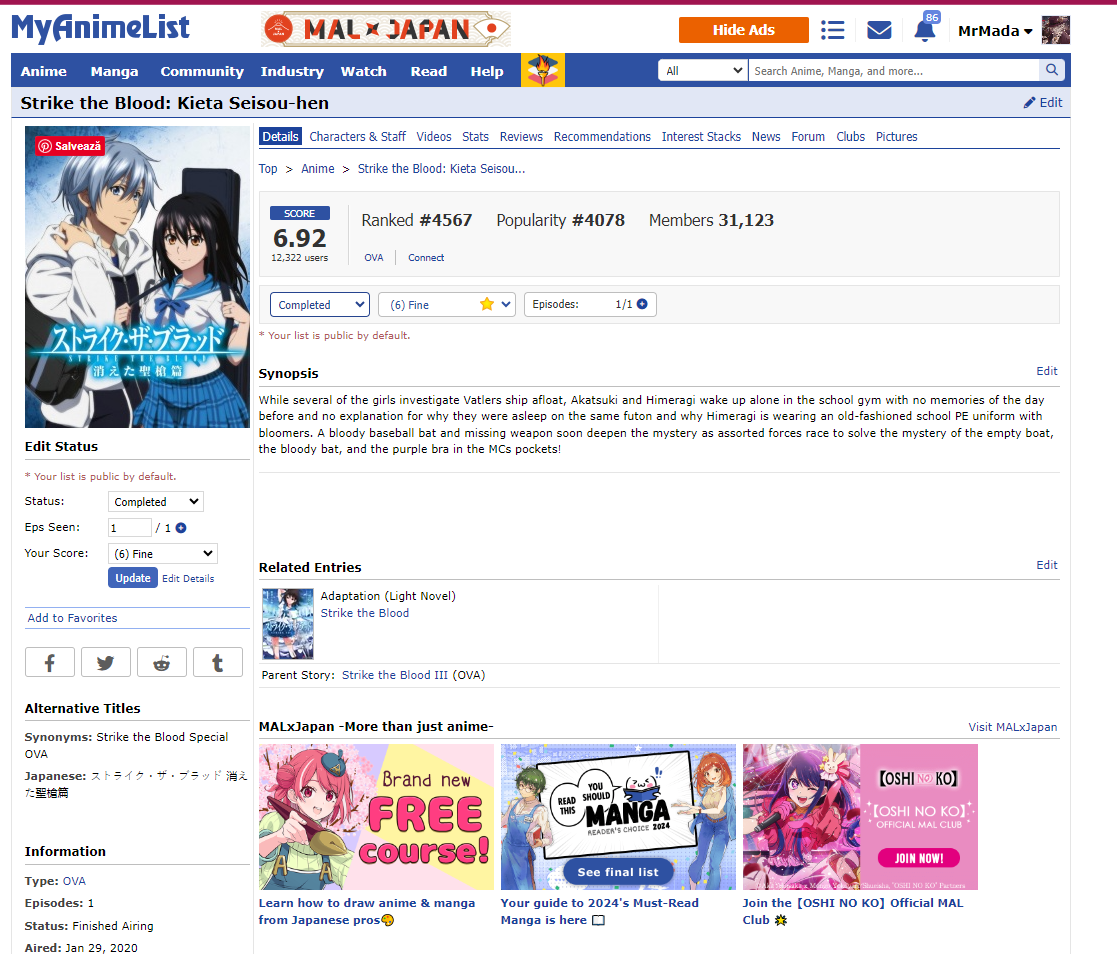1117x954 pixels.
Task: Share on Tumblr icon
Action: pyautogui.click(x=218, y=663)
